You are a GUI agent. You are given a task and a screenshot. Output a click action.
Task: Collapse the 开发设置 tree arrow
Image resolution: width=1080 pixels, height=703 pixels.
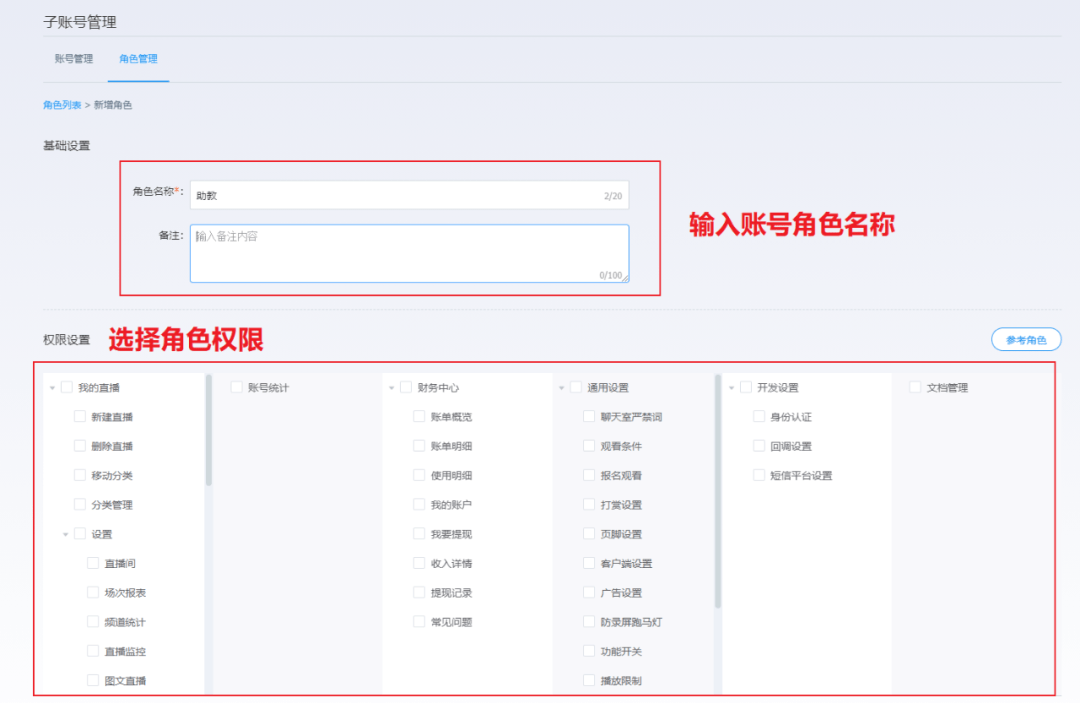coord(732,388)
